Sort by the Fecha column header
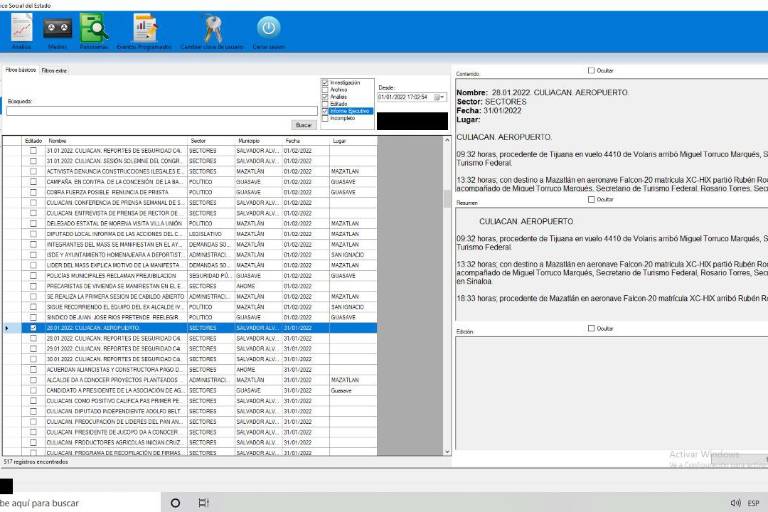Viewport: 768px width, 512px height. coord(292,141)
